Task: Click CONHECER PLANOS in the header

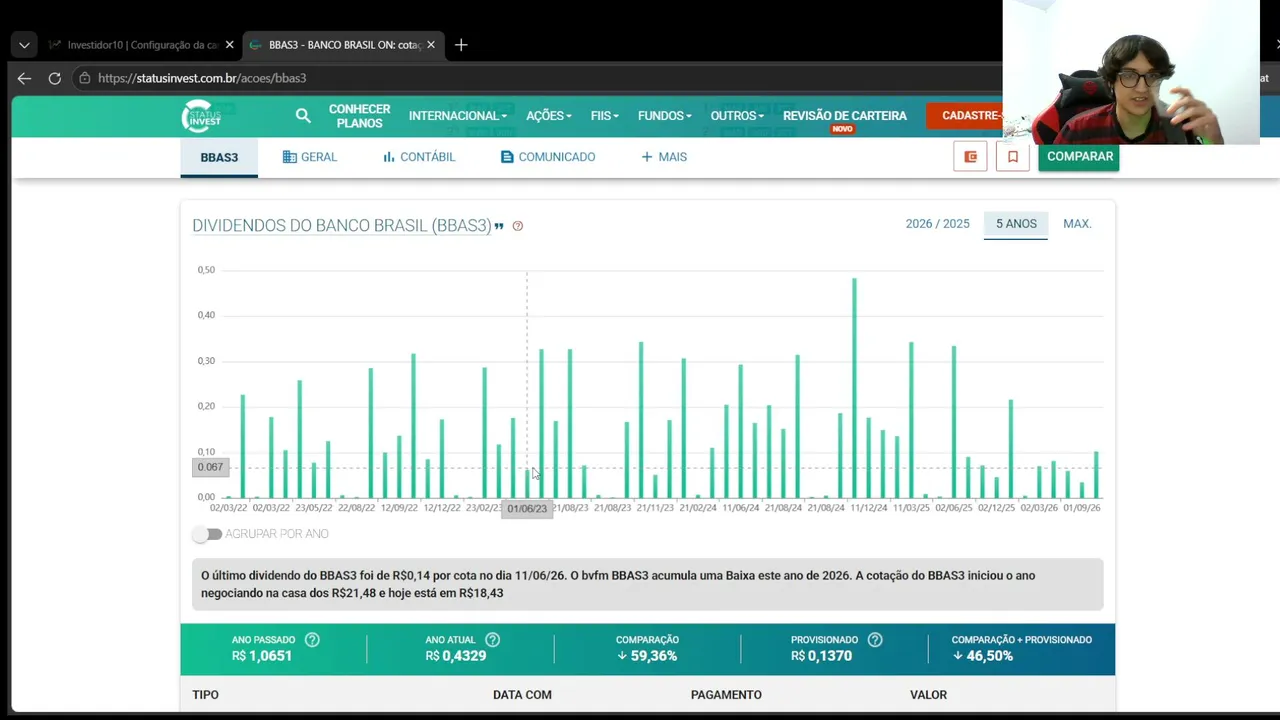Action: click(359, 116)
